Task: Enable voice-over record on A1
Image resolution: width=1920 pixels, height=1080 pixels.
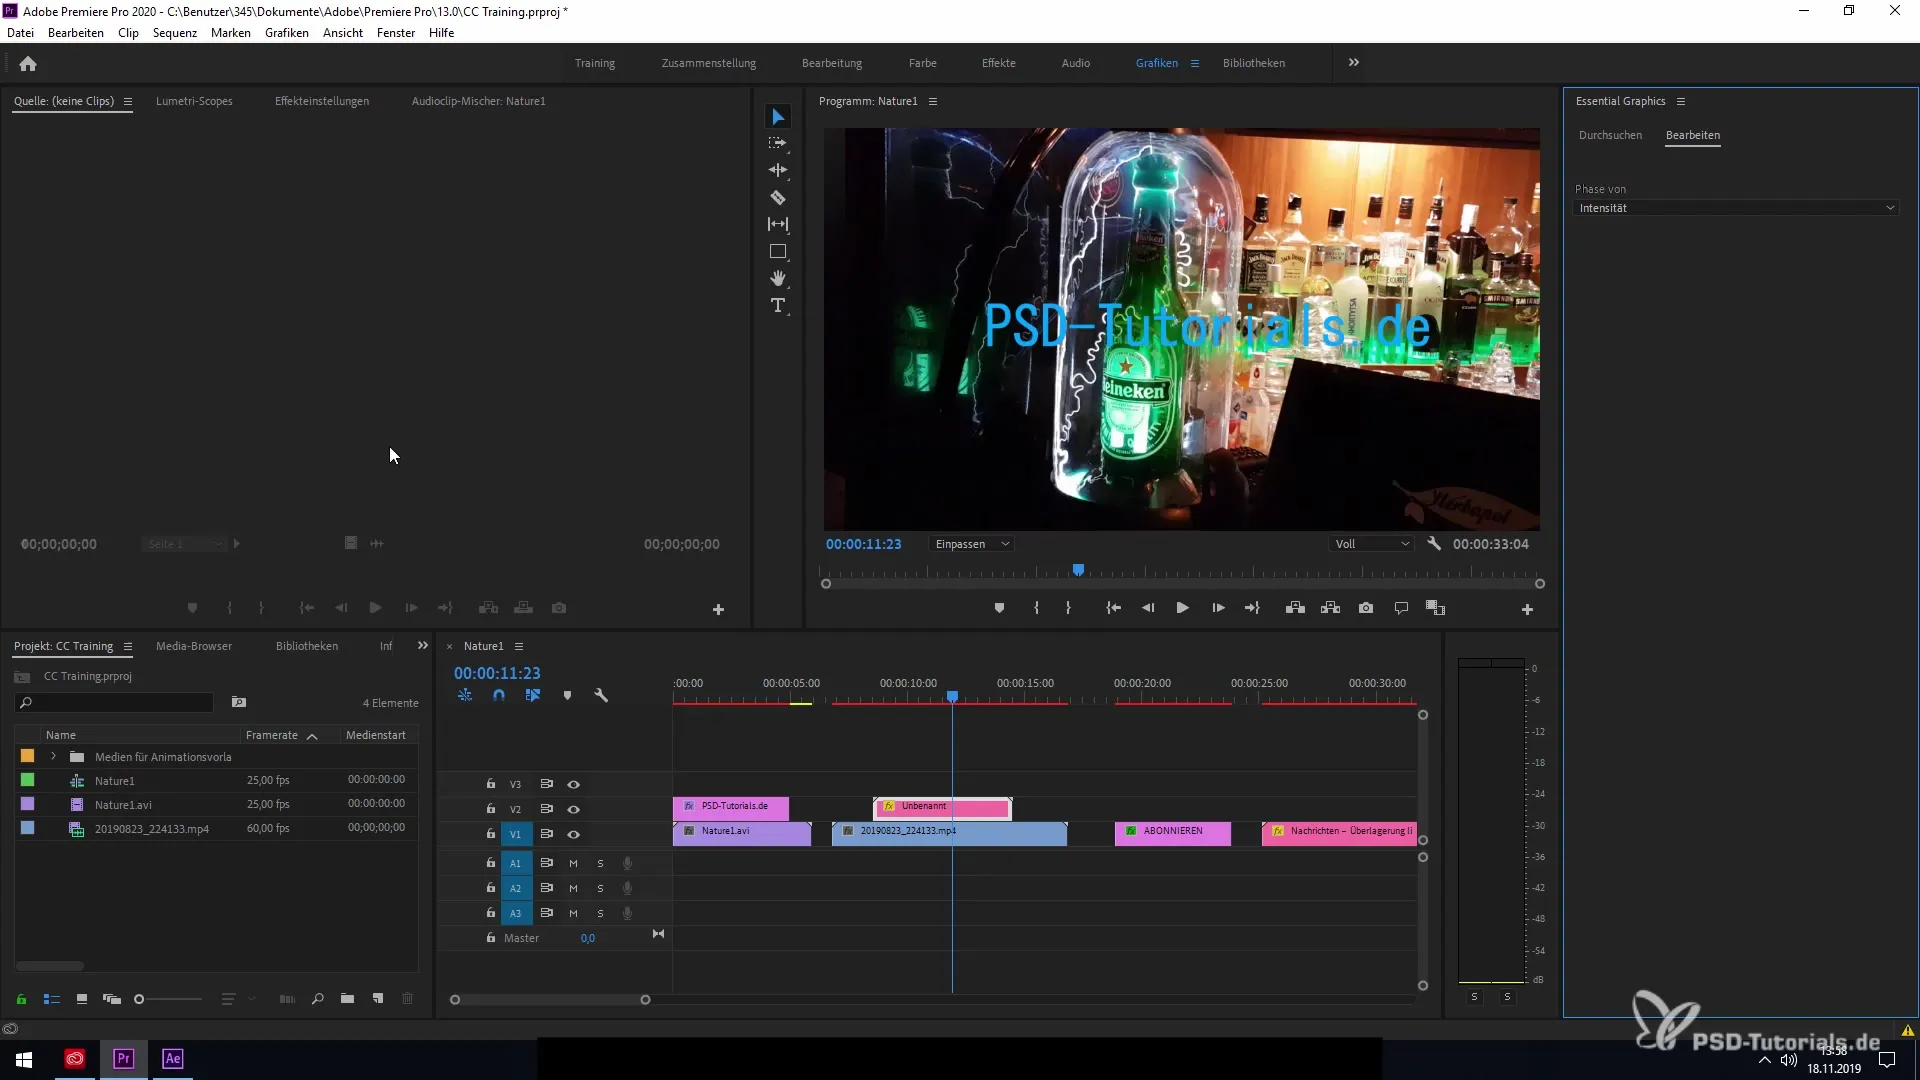Action: pyautogui.click(x=627, y=863)
